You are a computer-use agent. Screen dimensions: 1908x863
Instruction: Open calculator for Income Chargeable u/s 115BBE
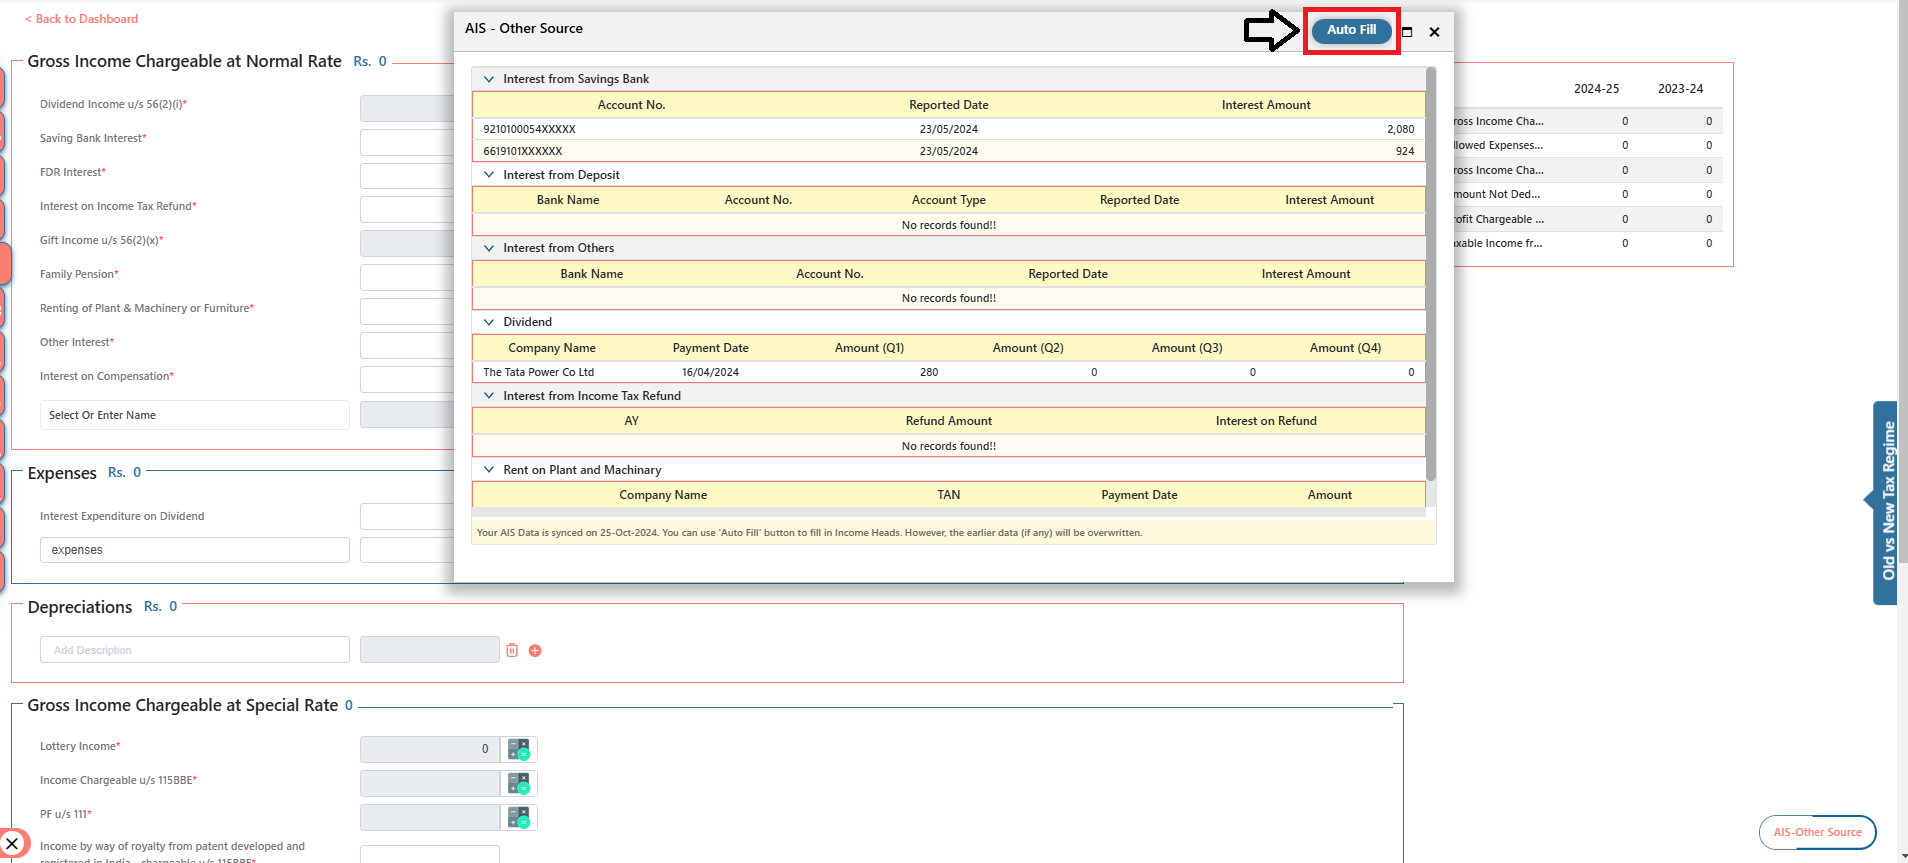click(519, 783)
